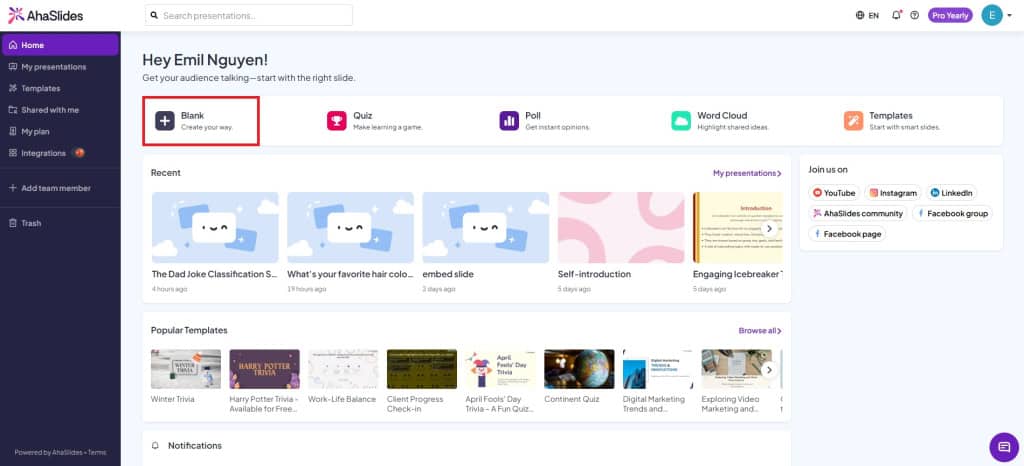The width and height of the screenshot is (1024, 466).
Task: Click the globe language icon
Action: [860, 15]
